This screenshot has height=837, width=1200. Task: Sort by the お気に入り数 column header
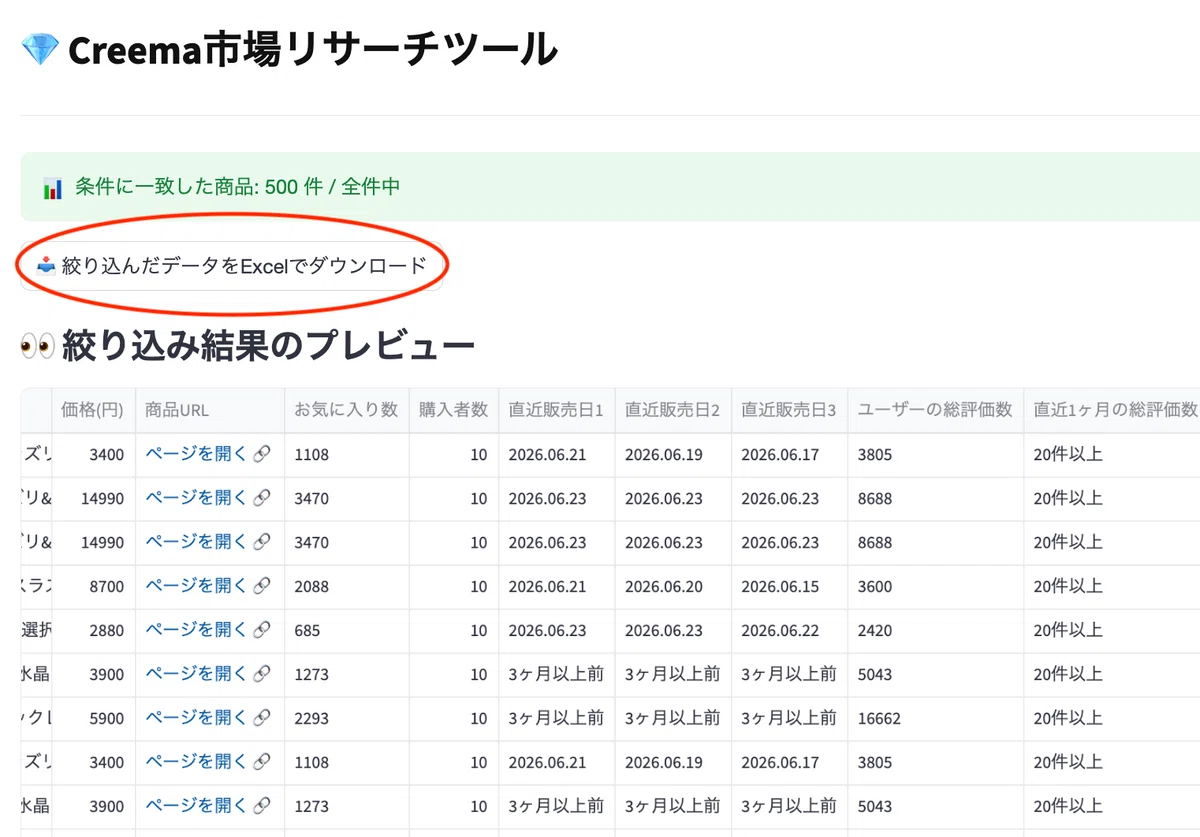pos(346,410)
